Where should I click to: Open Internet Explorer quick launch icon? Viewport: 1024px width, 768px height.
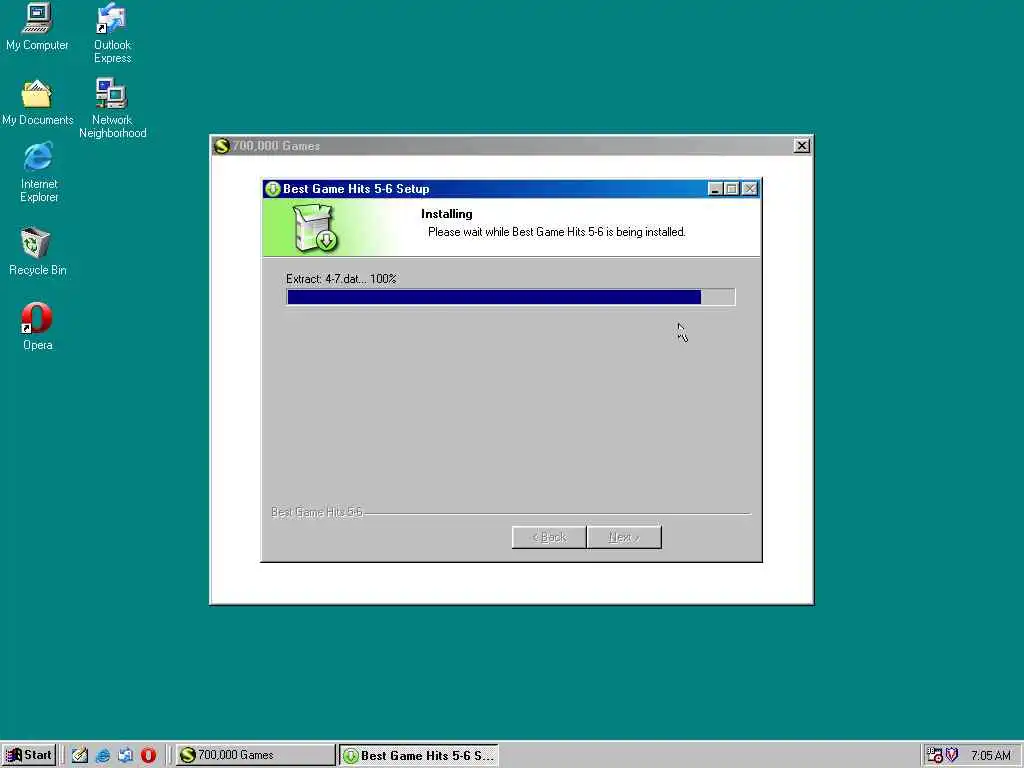click(103, 755)
